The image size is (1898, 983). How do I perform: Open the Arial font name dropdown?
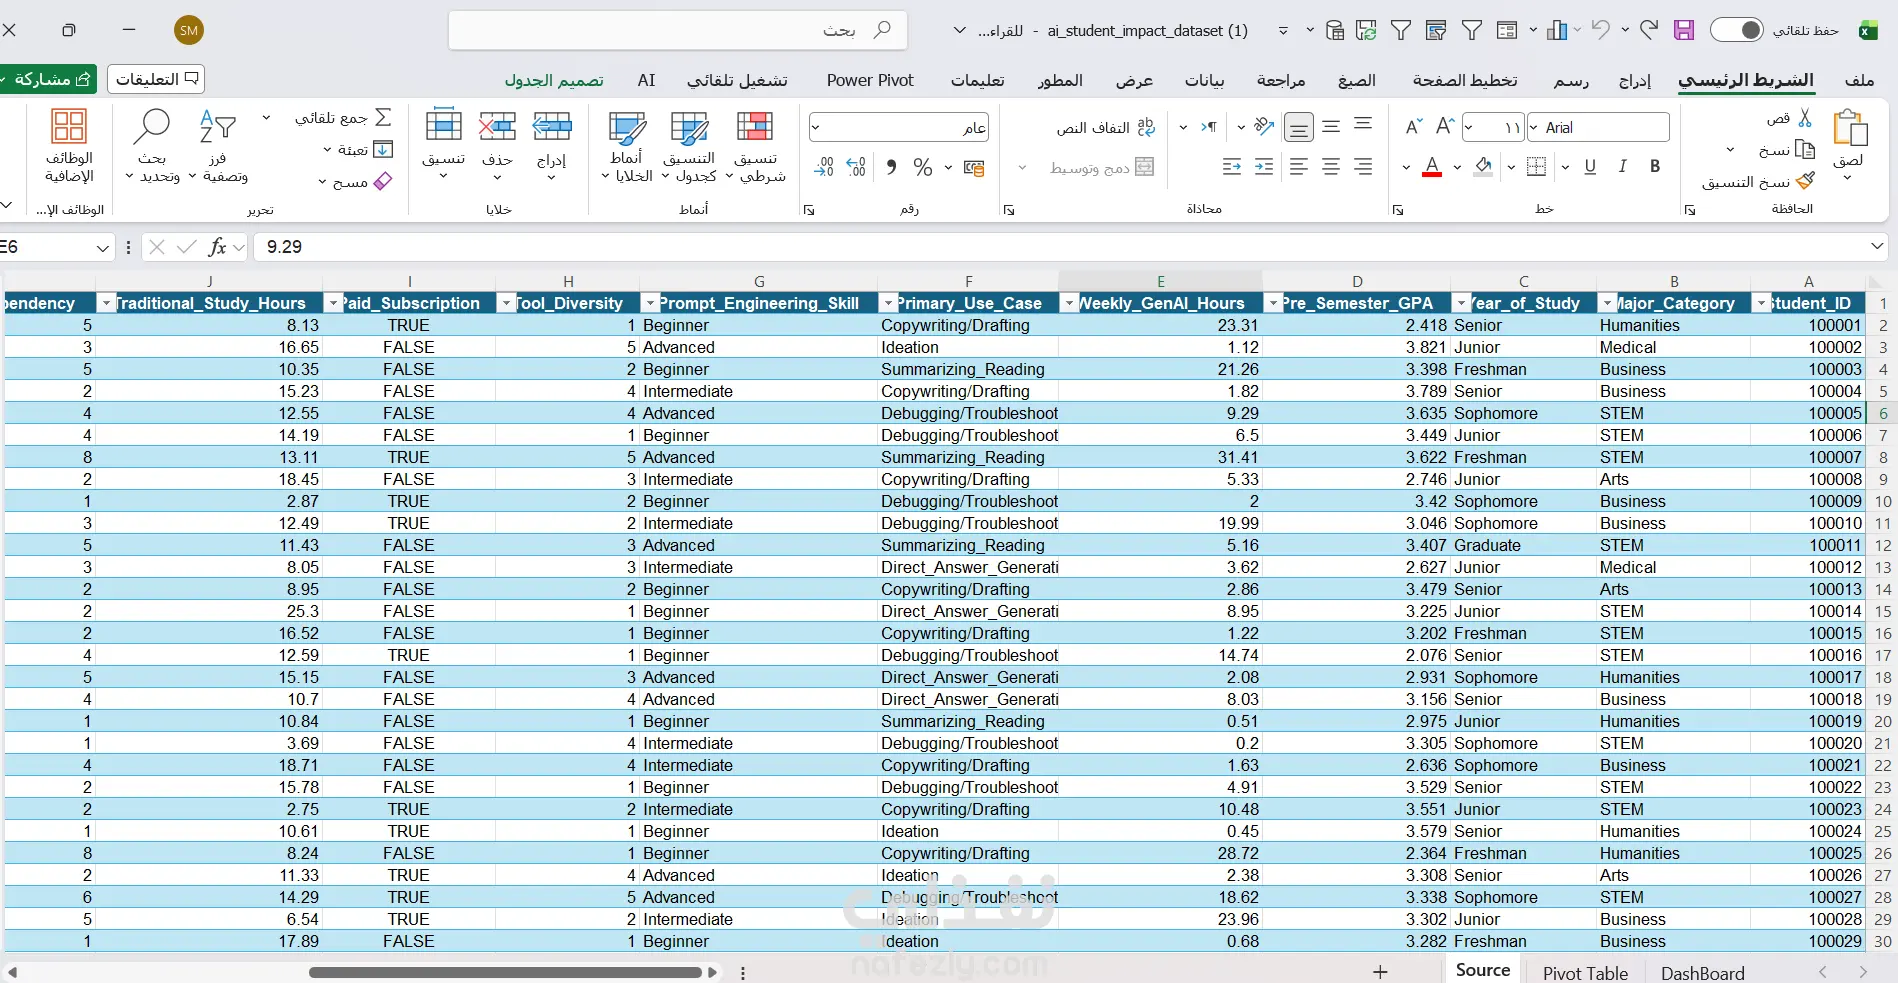pos(1534,127)
